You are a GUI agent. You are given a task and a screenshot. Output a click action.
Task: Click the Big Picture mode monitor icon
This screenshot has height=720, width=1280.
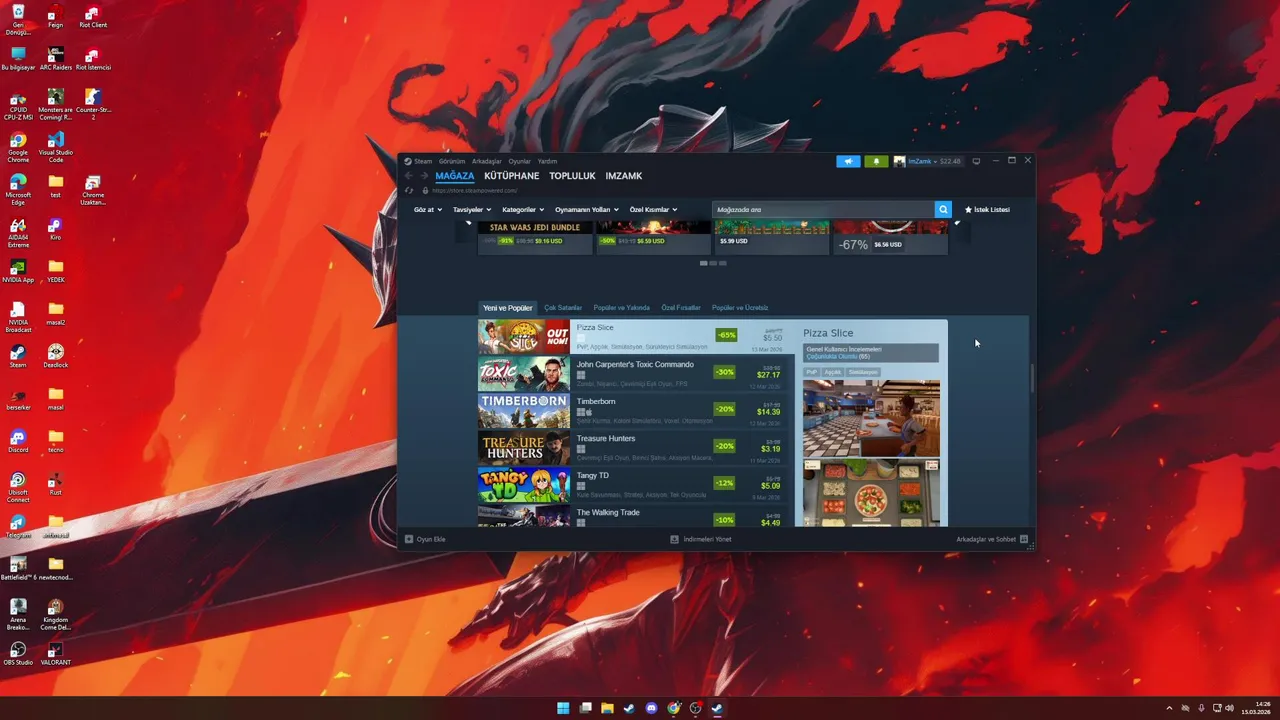pyautogui.click(x=976, y=161)
